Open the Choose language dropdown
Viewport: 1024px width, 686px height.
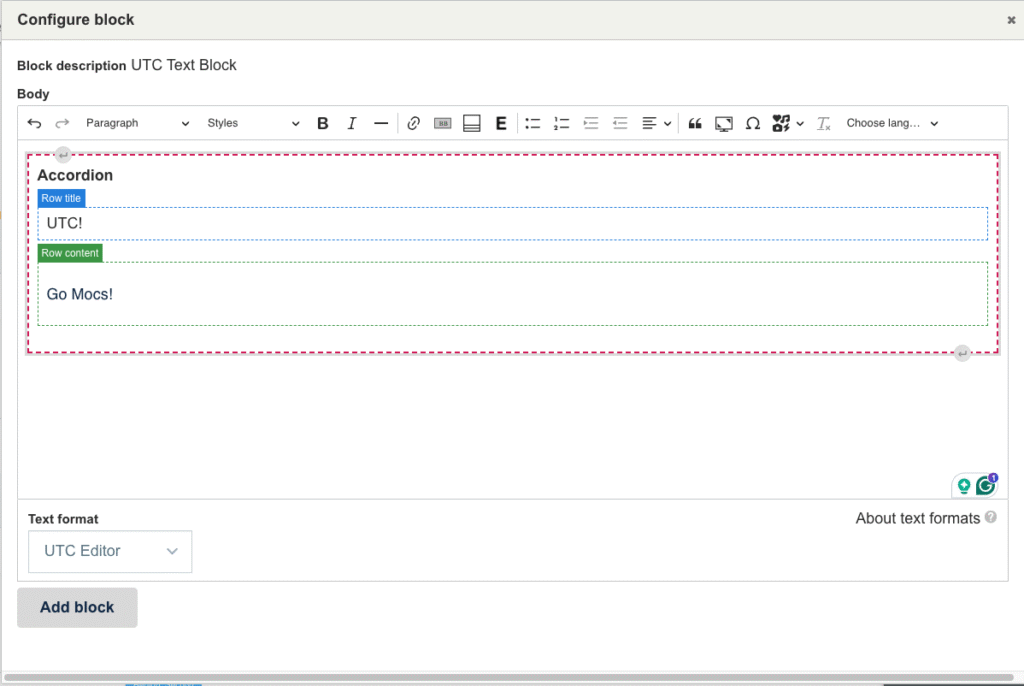(892, 123)
